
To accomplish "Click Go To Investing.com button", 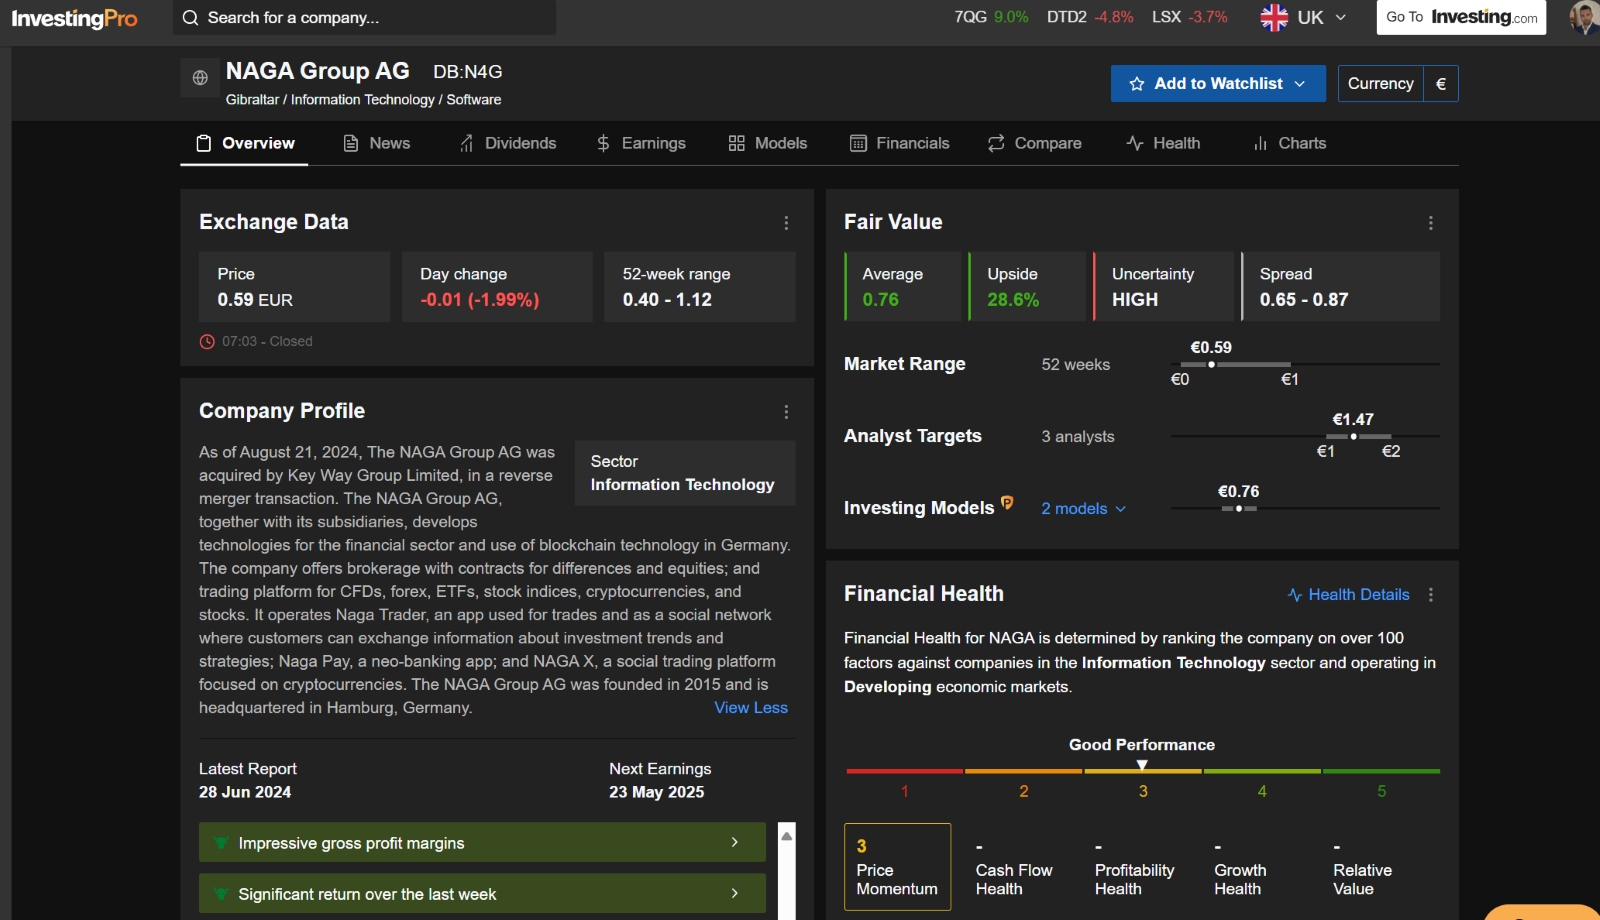I will [1461, 18].
